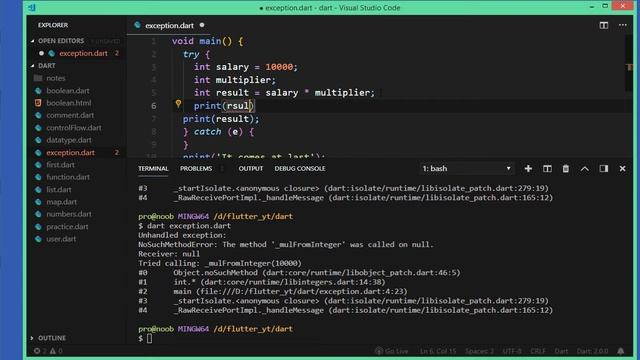The image size is (640, 360).
Task: Click Spaces: 2 indentation setting
Action: [x=479, y=351]
